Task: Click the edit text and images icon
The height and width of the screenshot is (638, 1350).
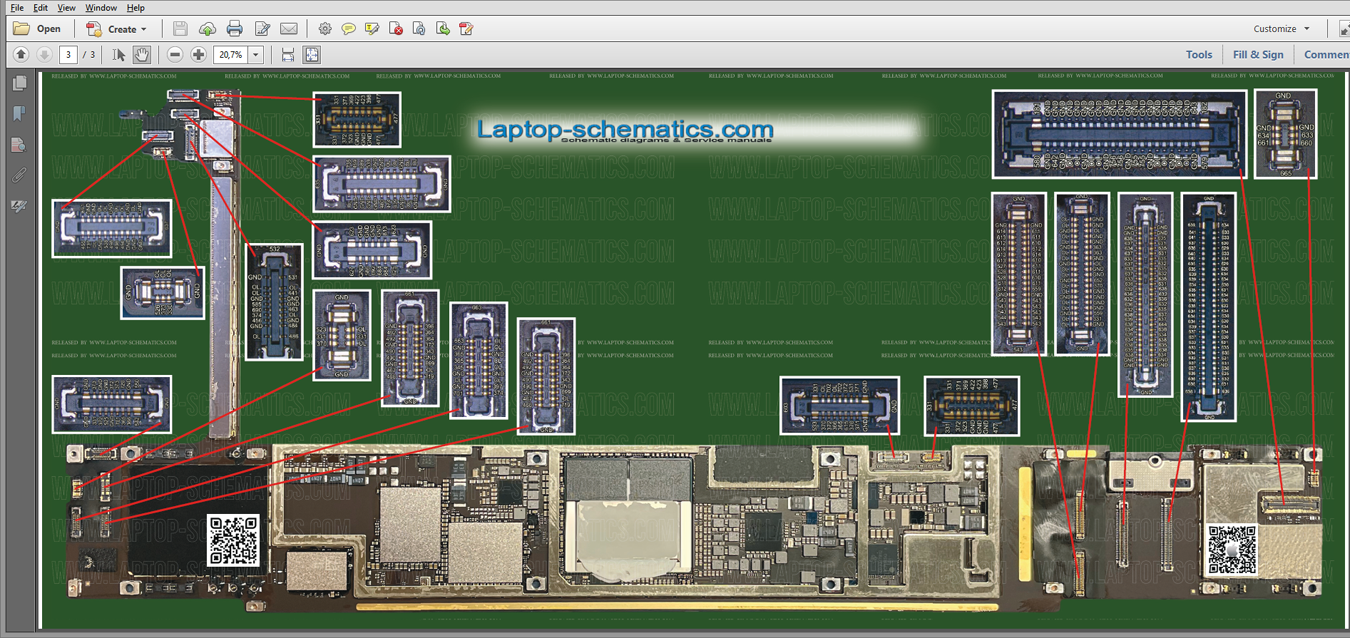Action: (x=262, y=29)
